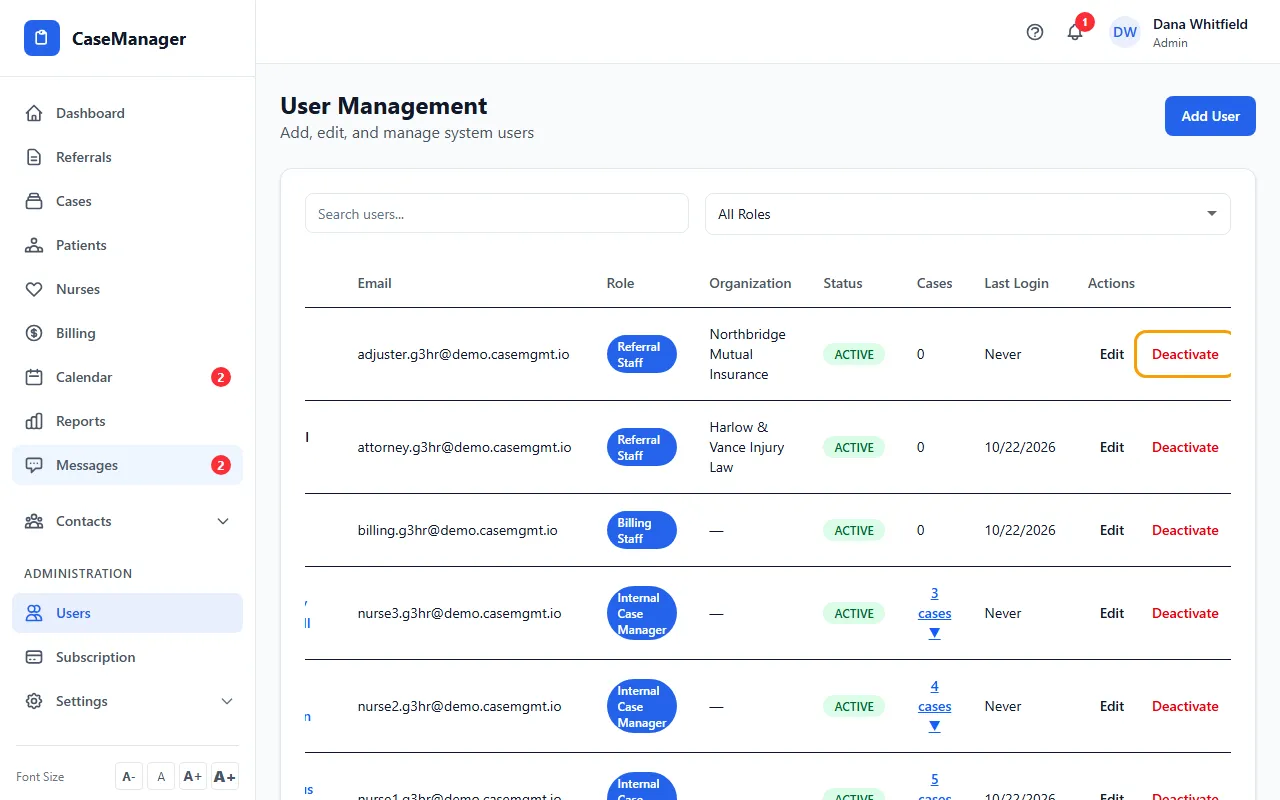The image size is (1280, 800).
Task: Open the help question mark icon
Action: click(1035, 32)
